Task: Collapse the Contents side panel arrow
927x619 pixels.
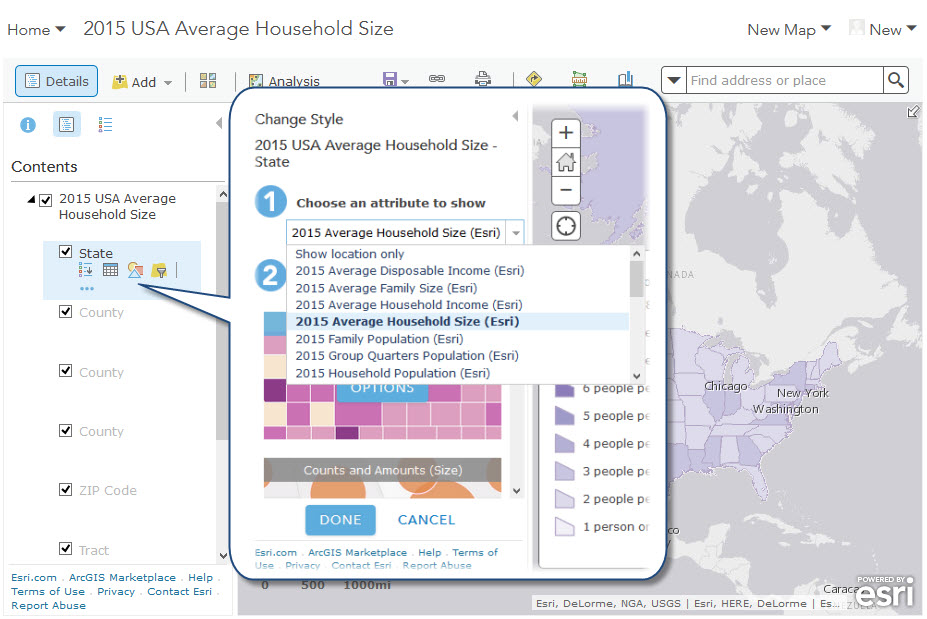Action: point(219,123)
